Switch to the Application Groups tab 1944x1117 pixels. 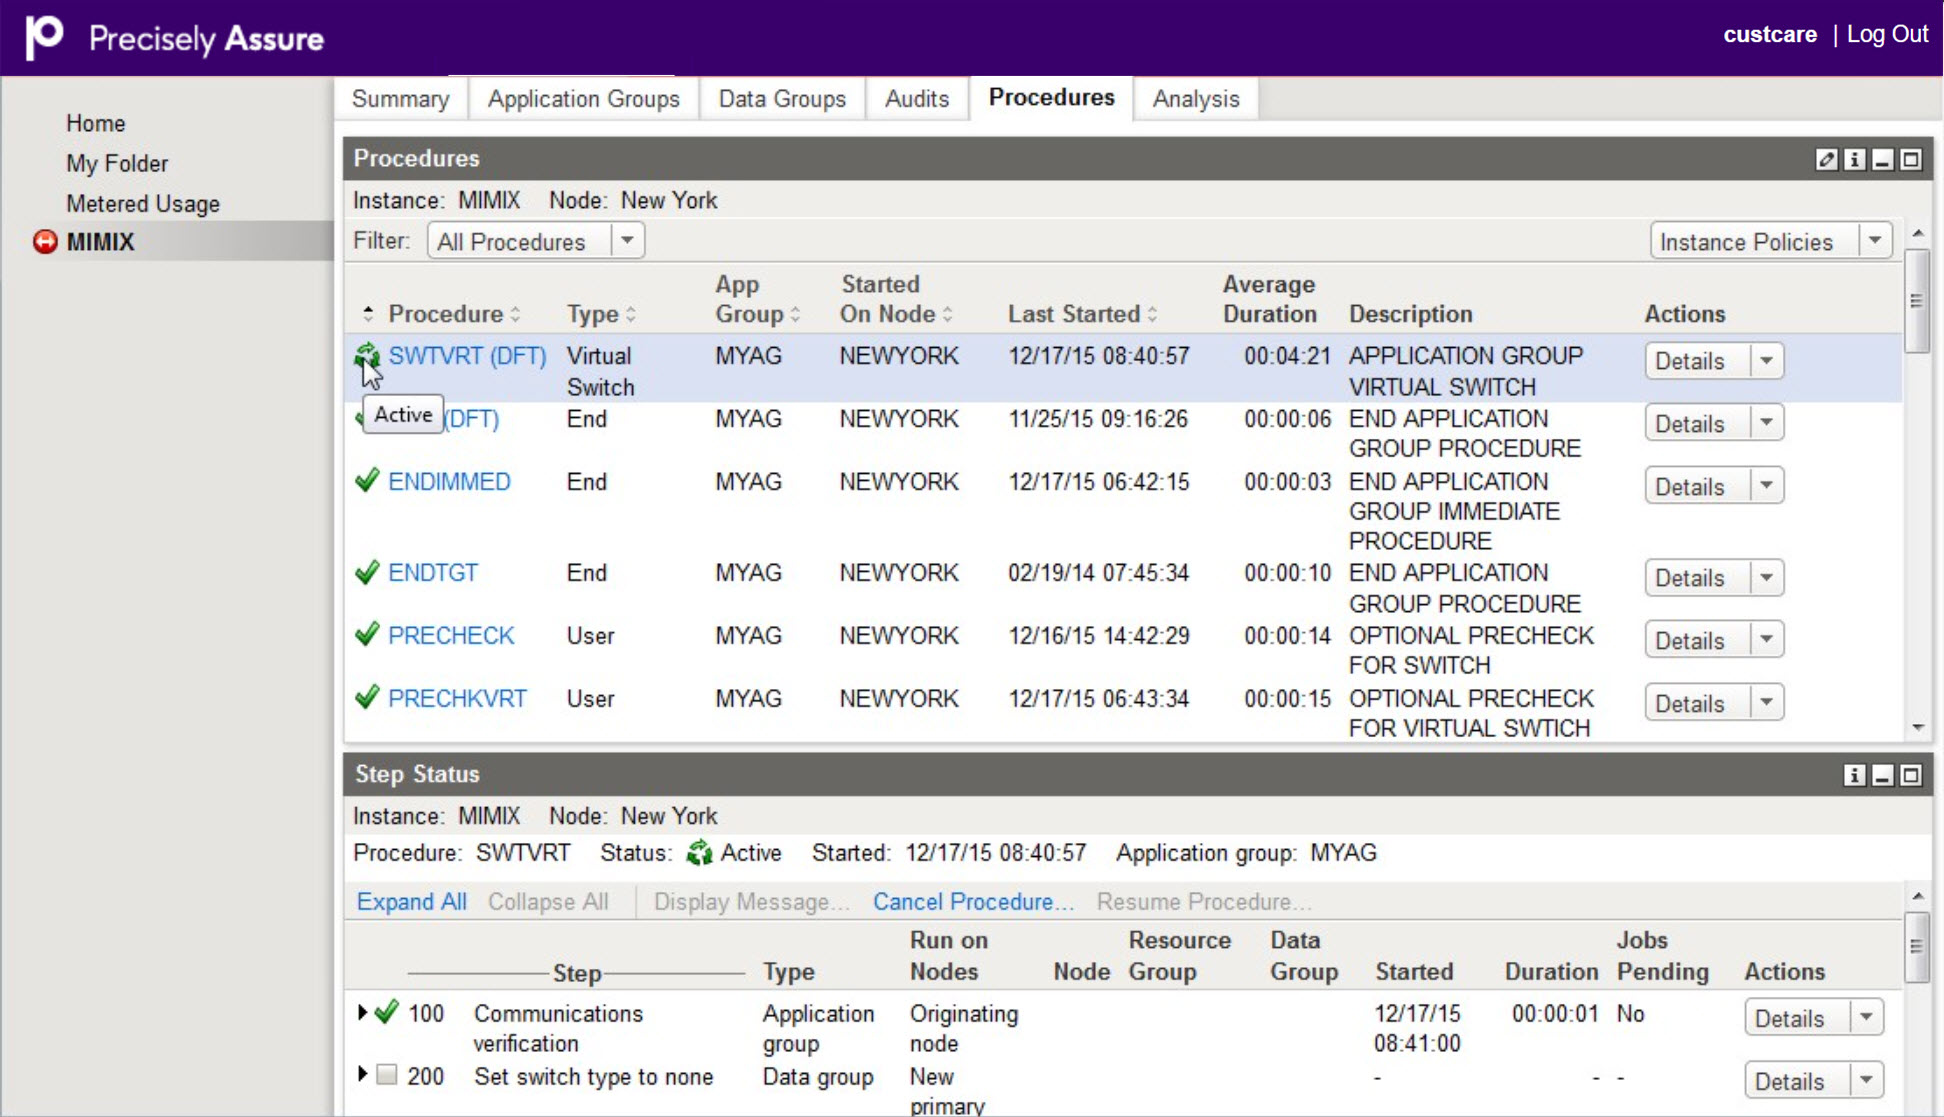point(584,99)
